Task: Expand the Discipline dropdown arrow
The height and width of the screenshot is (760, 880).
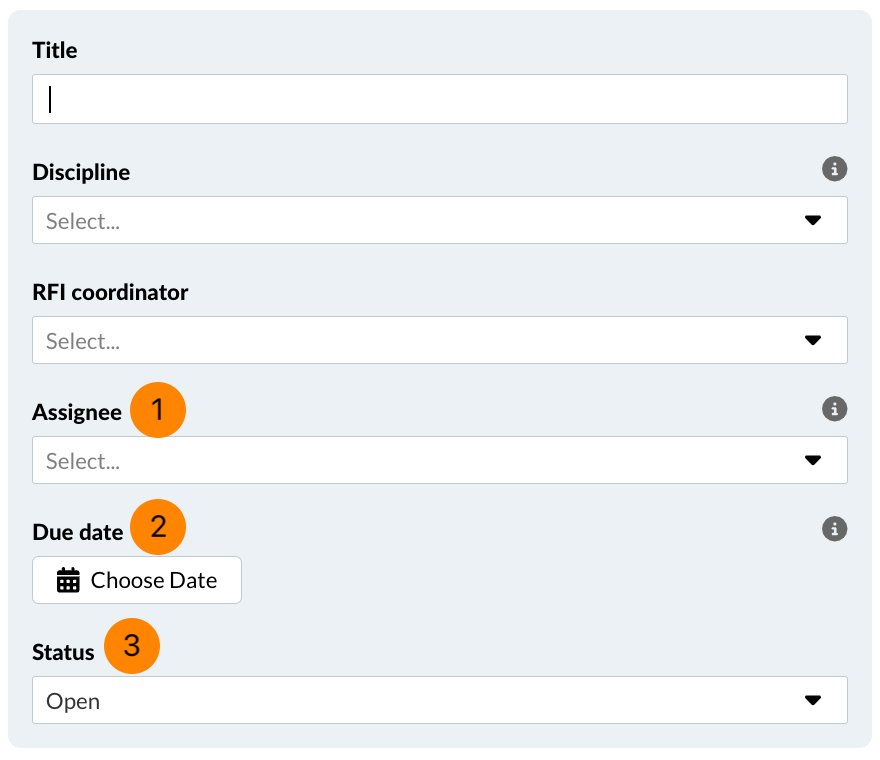Action: click(812, 220)
